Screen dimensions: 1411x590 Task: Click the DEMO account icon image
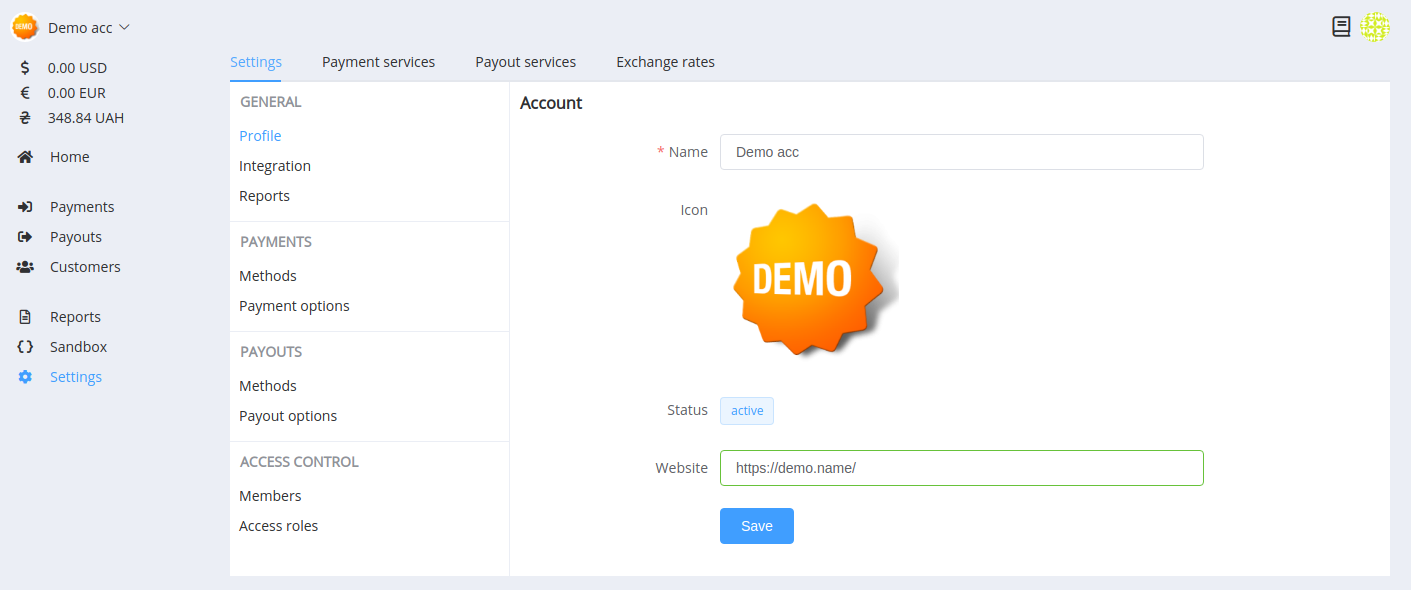pos(810,279)
